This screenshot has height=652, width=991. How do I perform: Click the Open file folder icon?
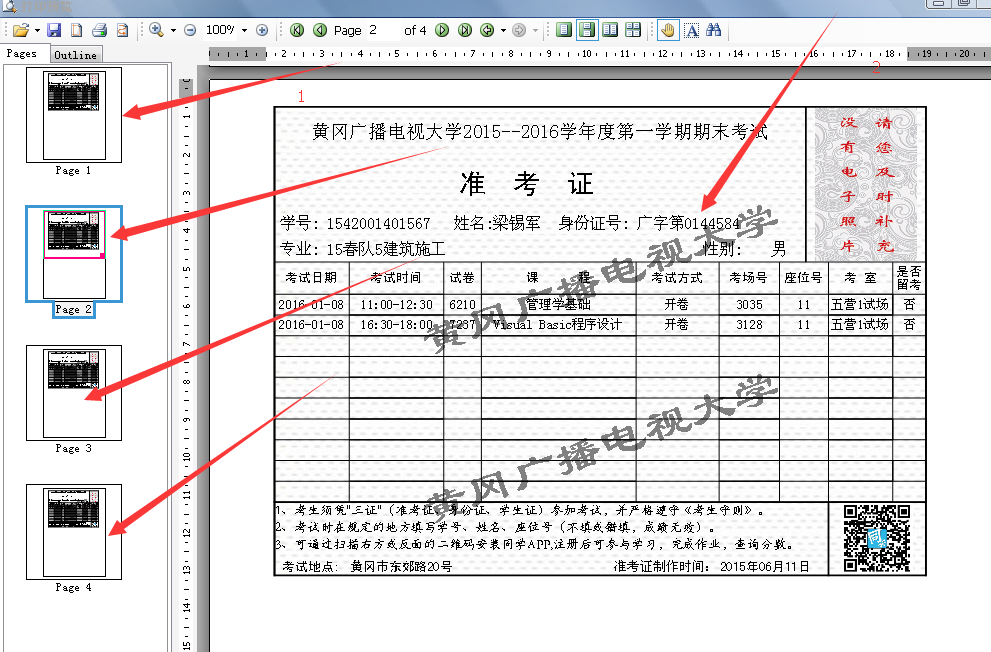tap(20, 30)
